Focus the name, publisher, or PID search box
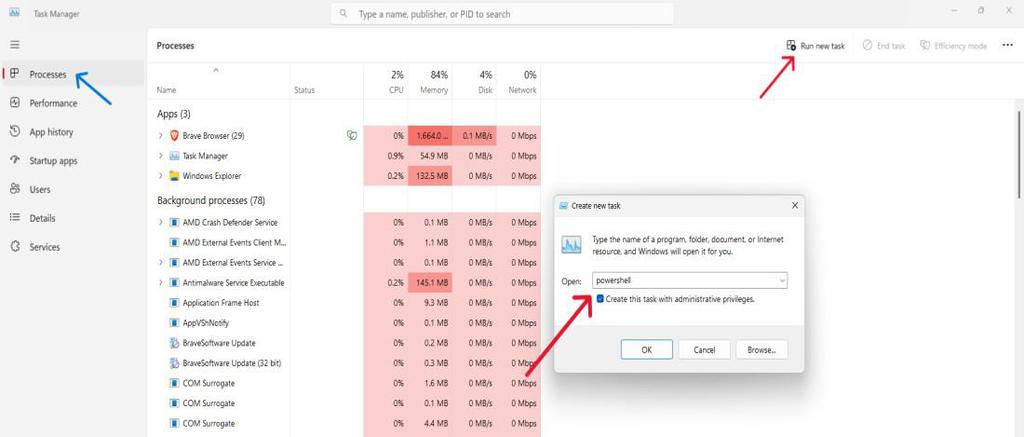 click(x=502, y=14)
